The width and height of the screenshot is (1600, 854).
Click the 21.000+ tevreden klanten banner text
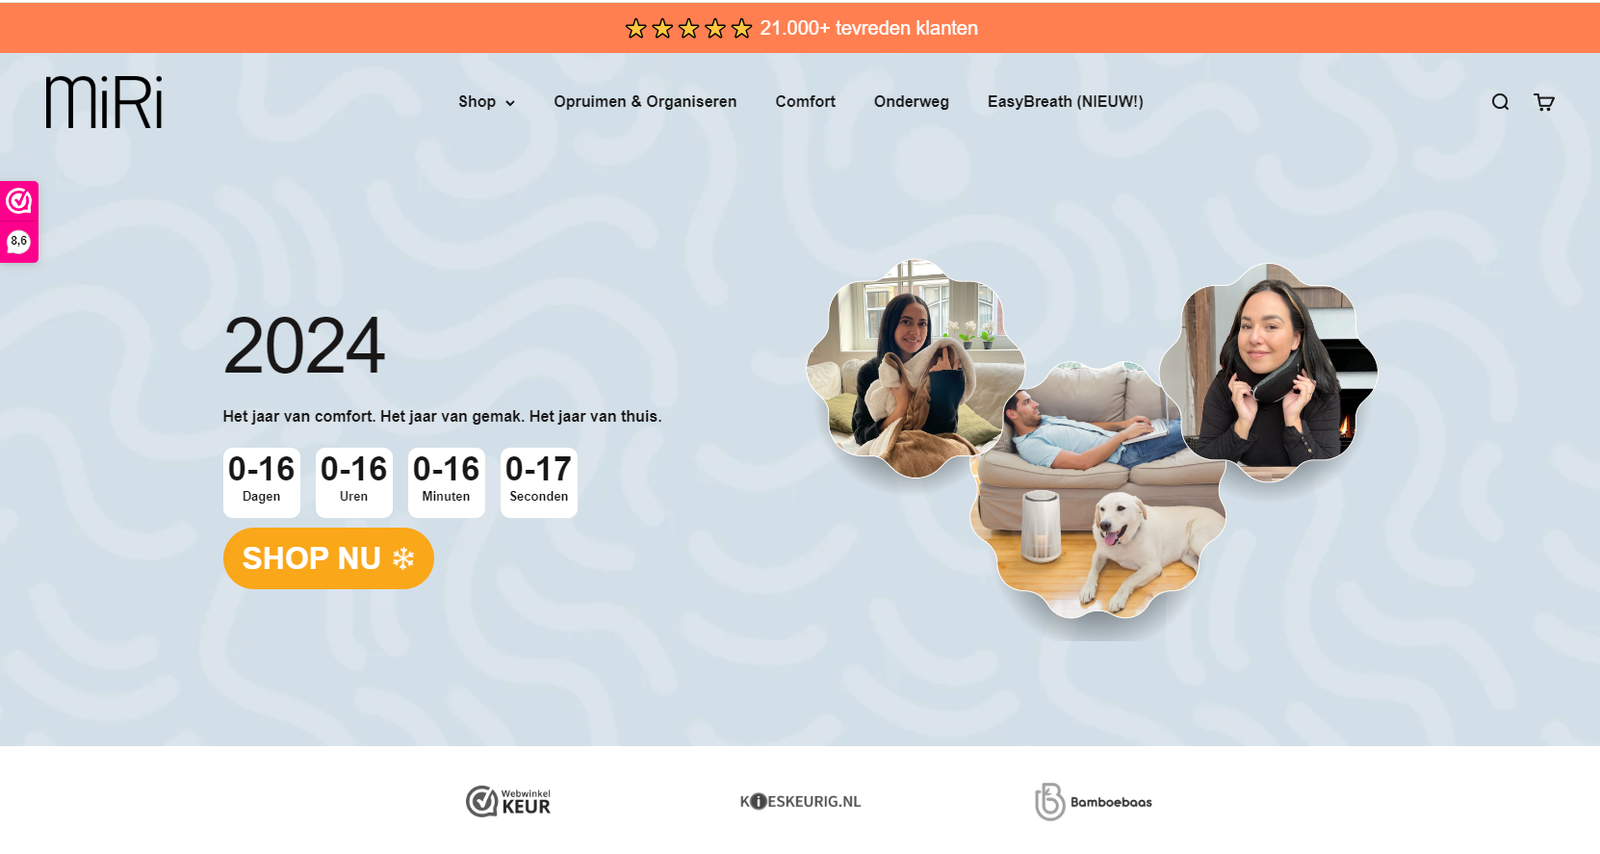[869, 28]
